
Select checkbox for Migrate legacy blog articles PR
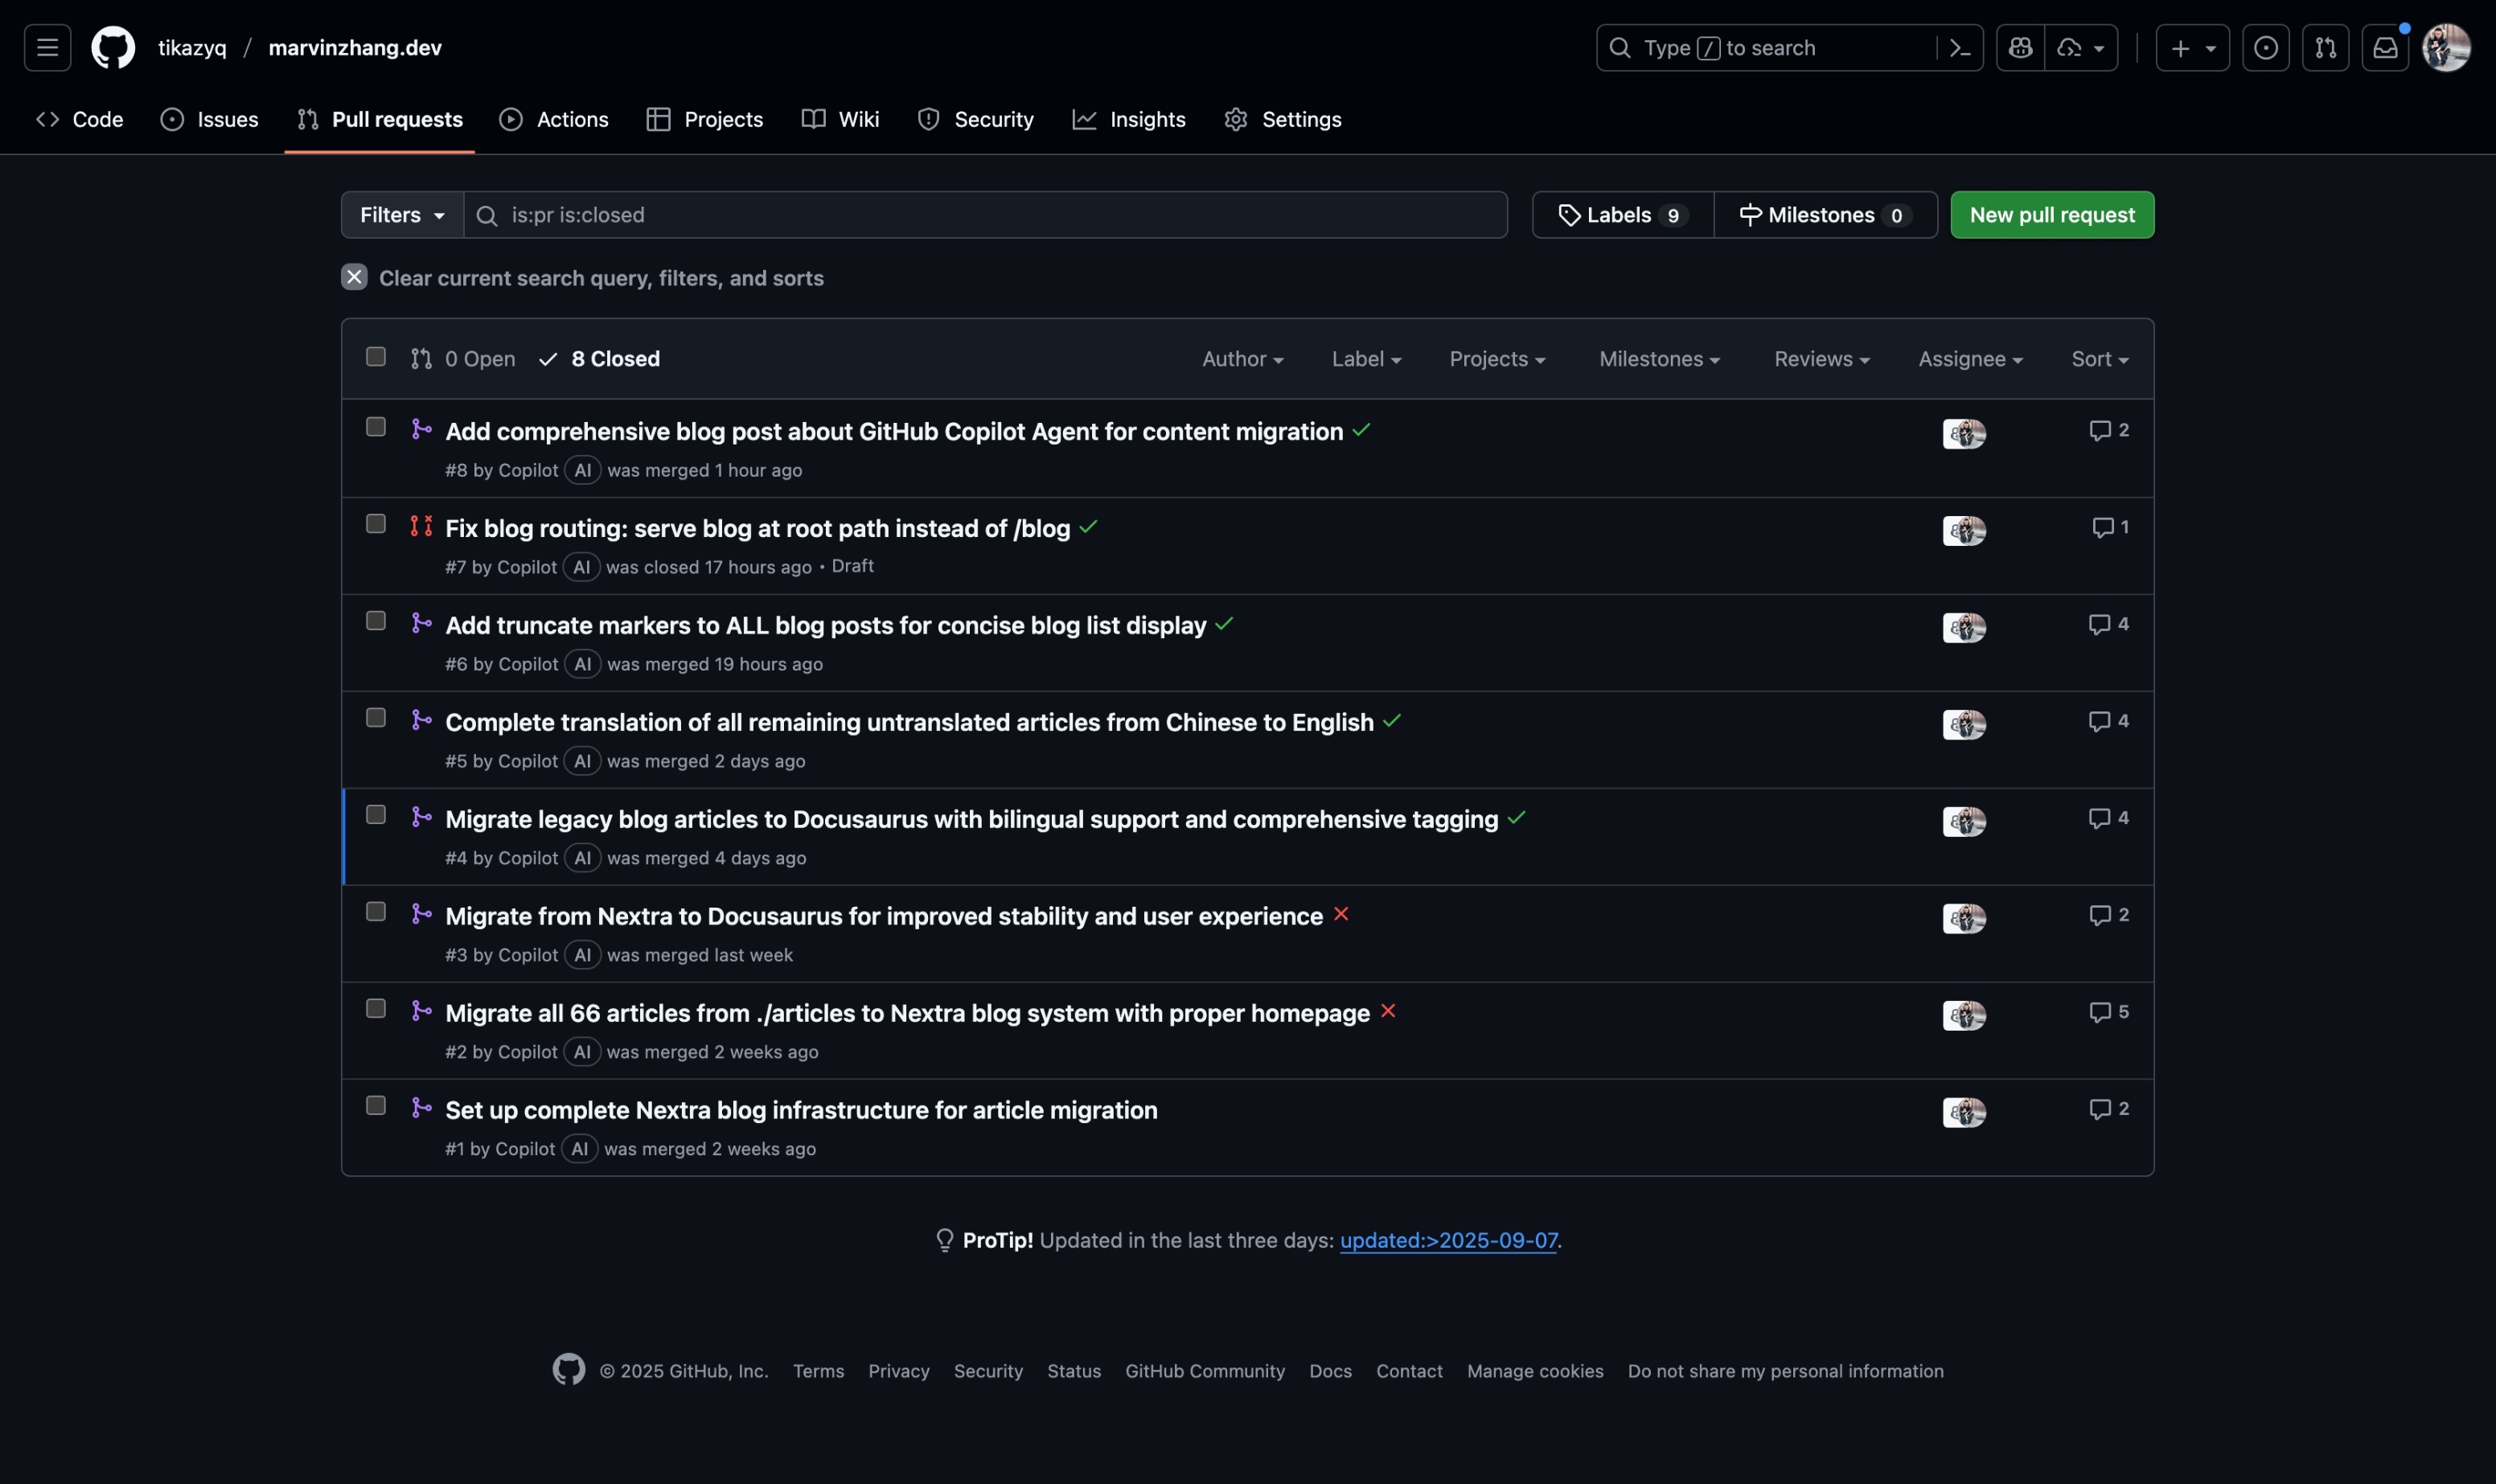pyautogui.click(x=376, y=815)
